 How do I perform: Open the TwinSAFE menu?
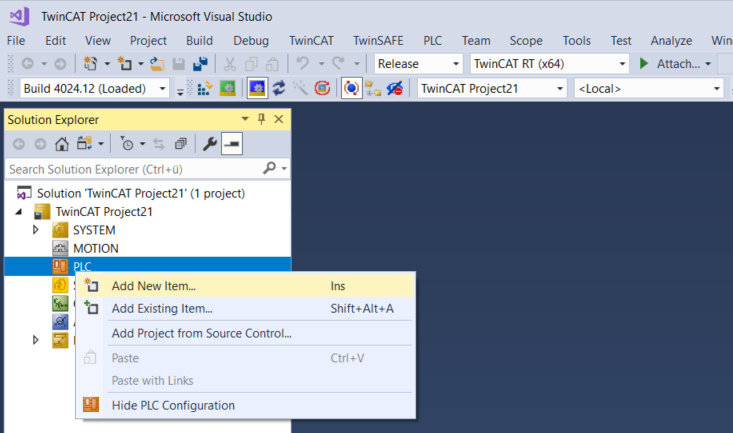(x=378, y=41)
